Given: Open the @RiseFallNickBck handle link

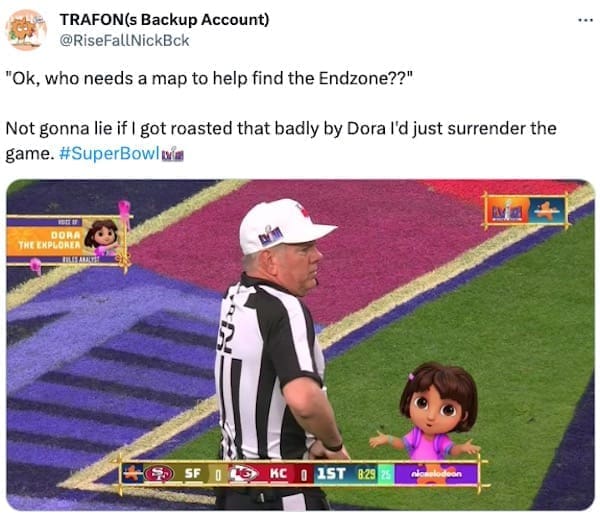Looking at the screenshot, I should pyautogui.click(x=124, y=40).
